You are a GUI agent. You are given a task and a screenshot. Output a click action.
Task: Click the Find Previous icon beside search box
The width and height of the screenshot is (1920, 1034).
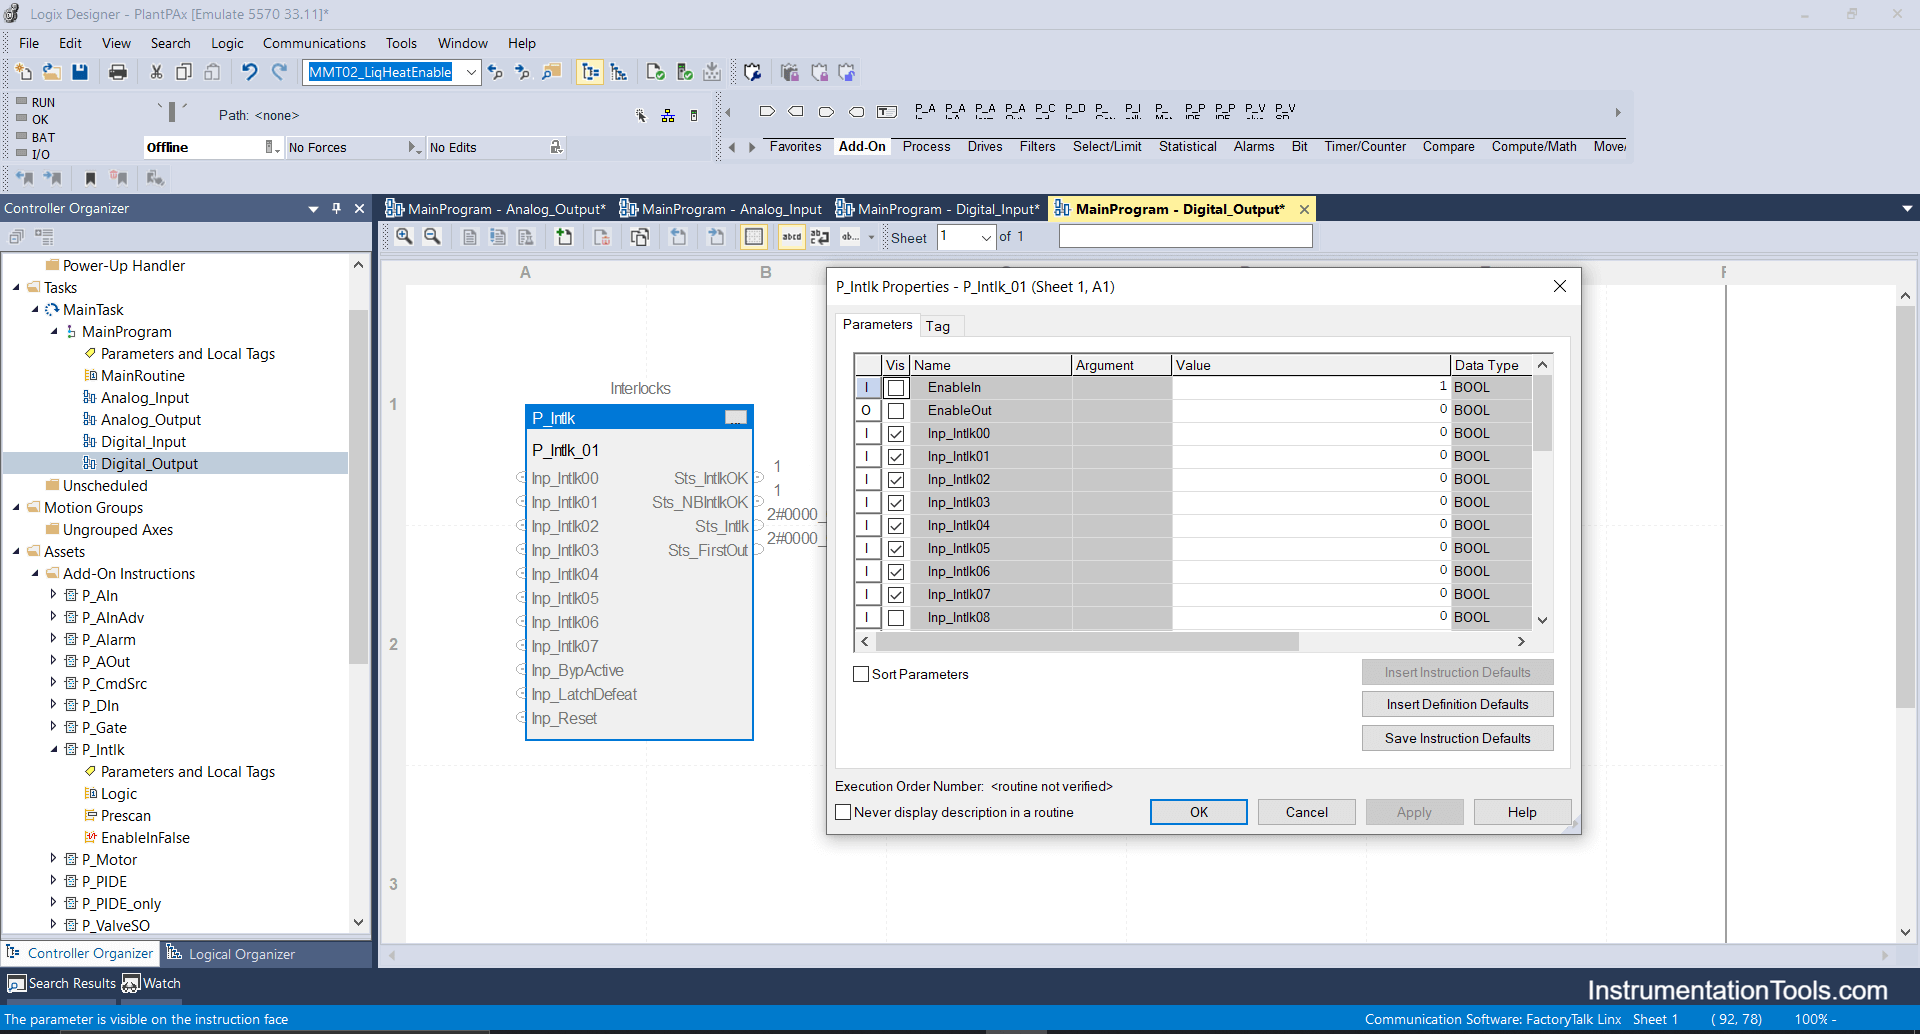pyautogui.click(x=495, y=72)
